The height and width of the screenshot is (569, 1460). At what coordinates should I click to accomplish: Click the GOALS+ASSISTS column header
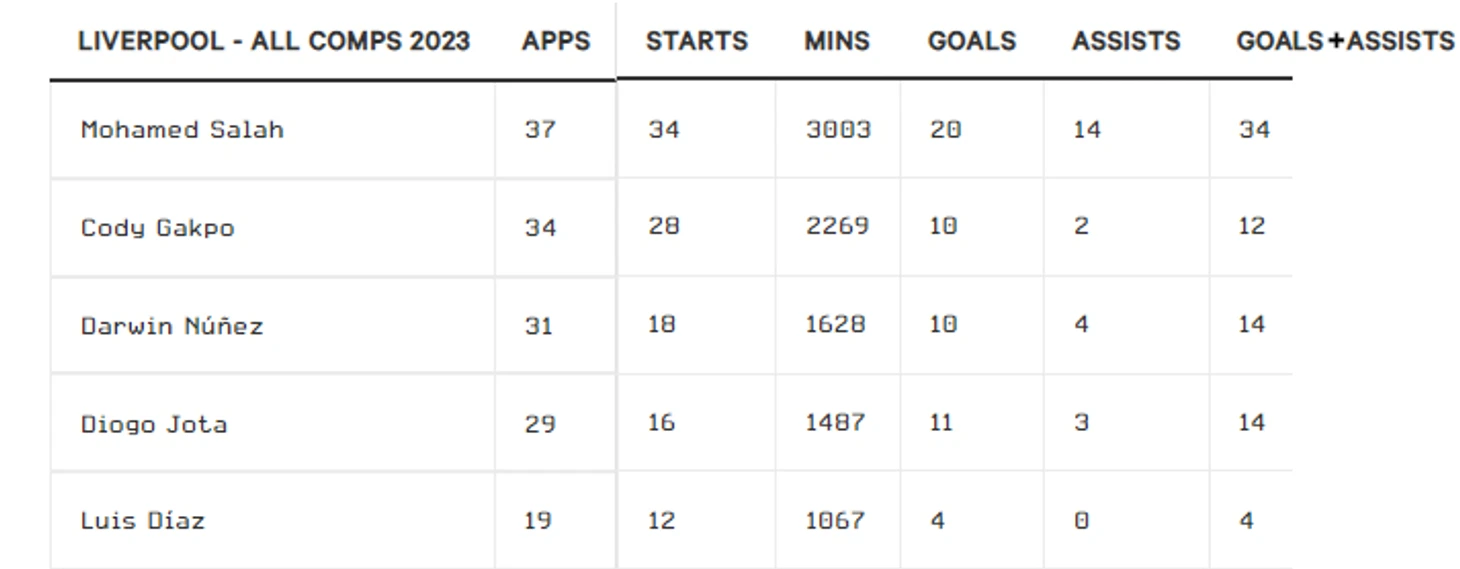[x=1345, y=41]
